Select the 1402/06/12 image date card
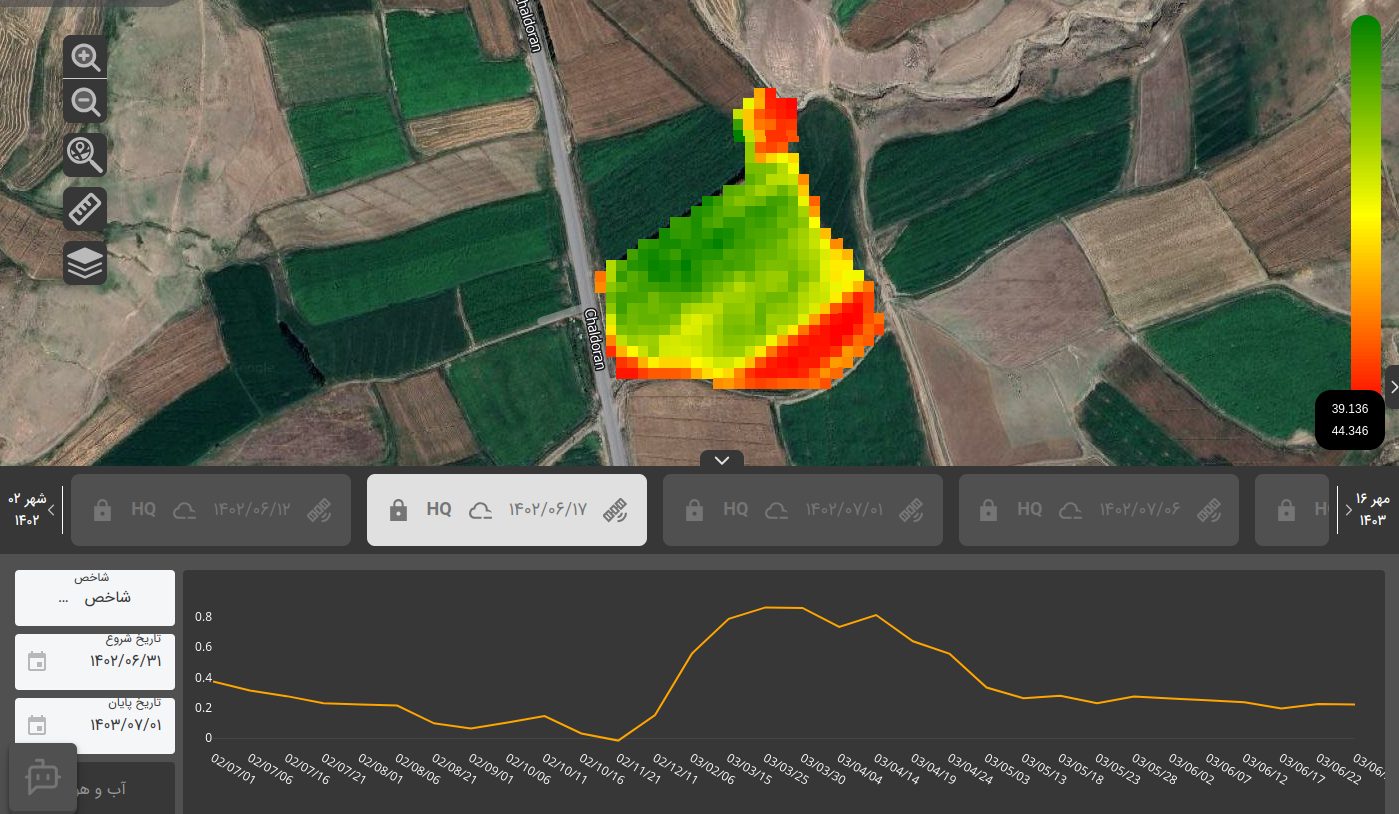Image resolution: width=1399 pixels, height=814 pixels. pyautogui.click(x=211, y=510)
